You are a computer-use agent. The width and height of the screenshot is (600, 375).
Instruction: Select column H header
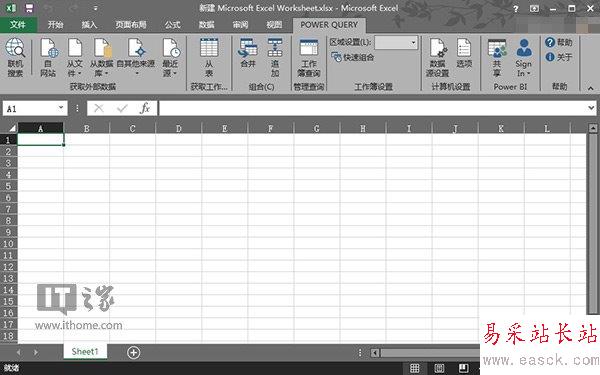tap(363, 128)
